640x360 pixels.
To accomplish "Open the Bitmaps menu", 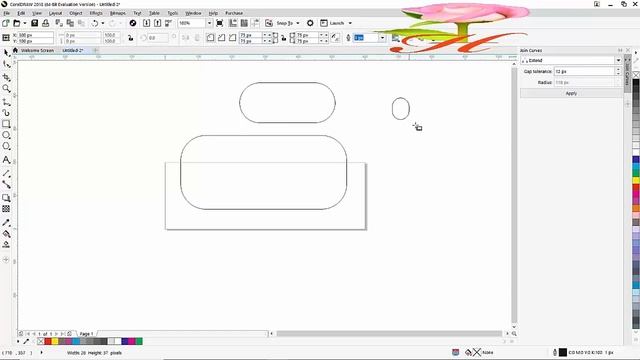I will point(118,13).
